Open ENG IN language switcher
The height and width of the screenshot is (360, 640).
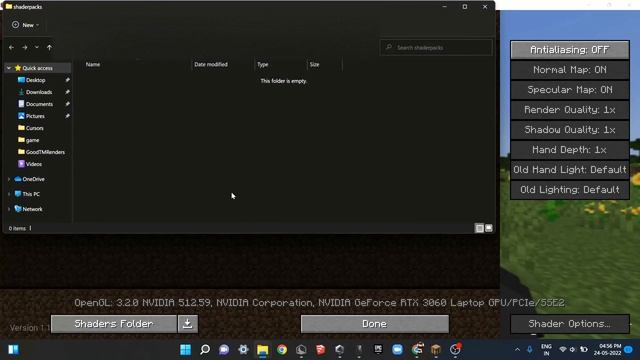point(546,350)
